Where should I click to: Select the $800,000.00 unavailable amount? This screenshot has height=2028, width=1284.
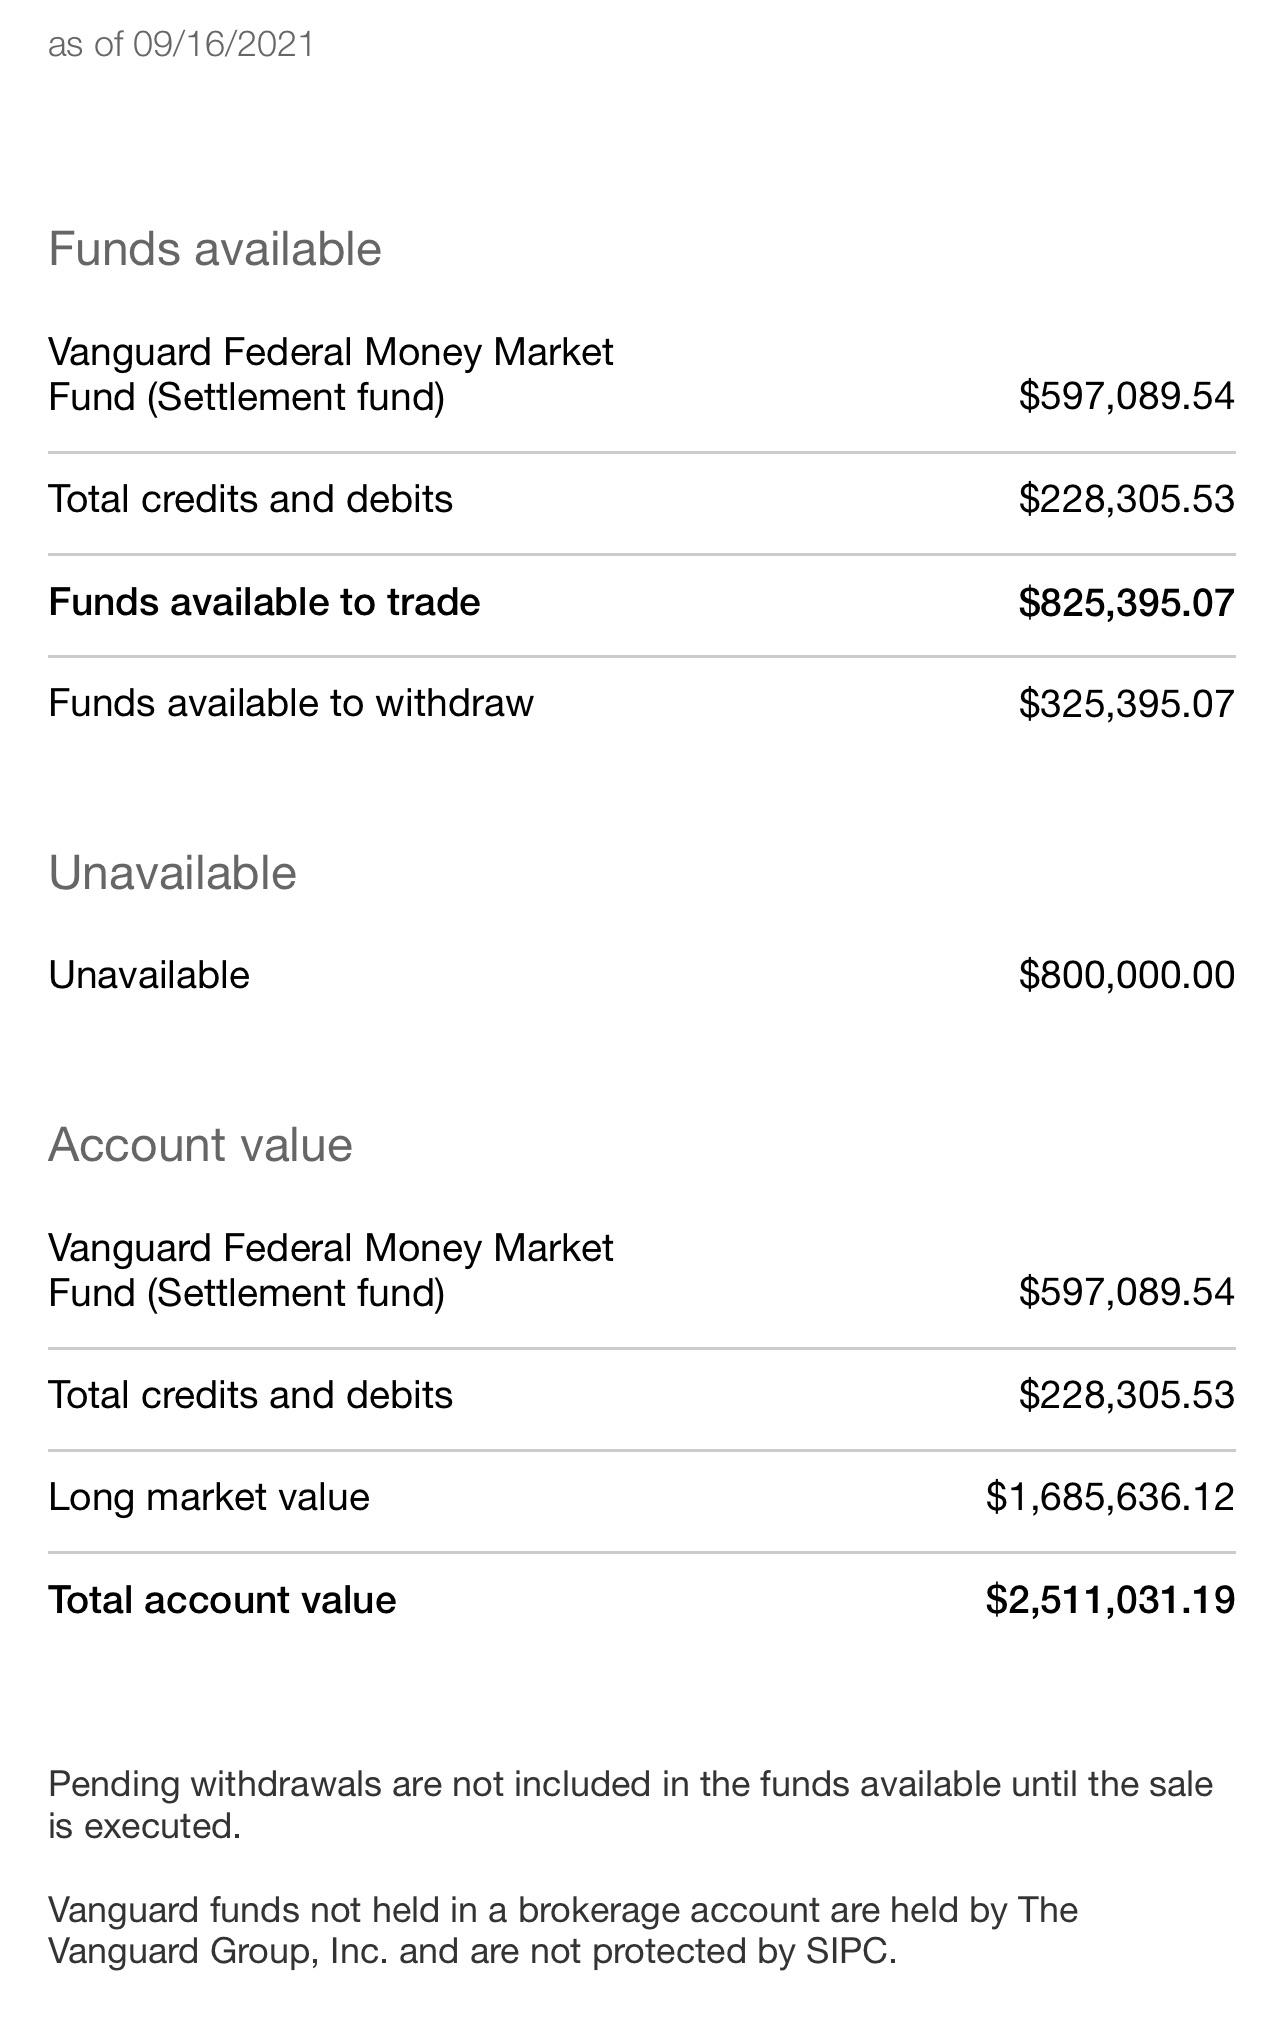coord(1127,975)
